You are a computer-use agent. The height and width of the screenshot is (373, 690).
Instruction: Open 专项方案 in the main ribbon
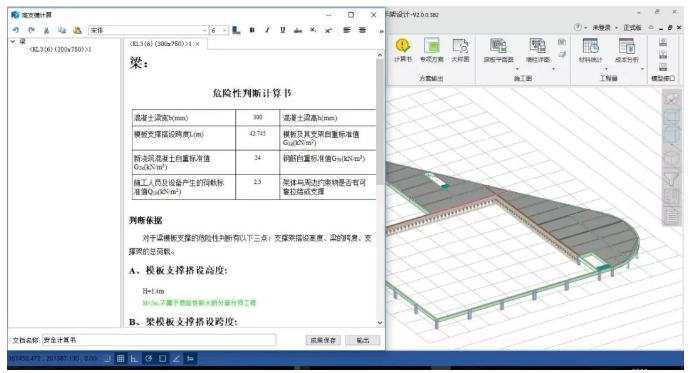tap(432, 51)
